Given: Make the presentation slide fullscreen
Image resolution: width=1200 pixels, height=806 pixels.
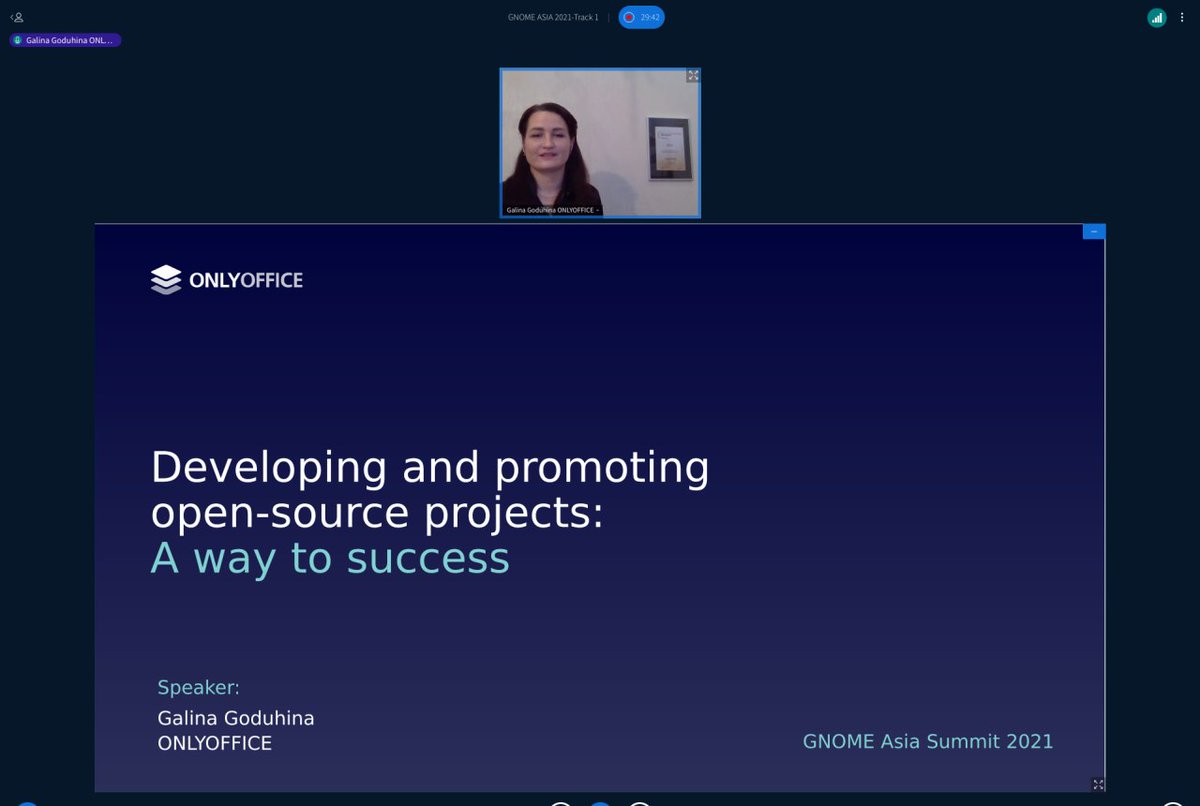Looking at the screenshot, I should 1098,784.
